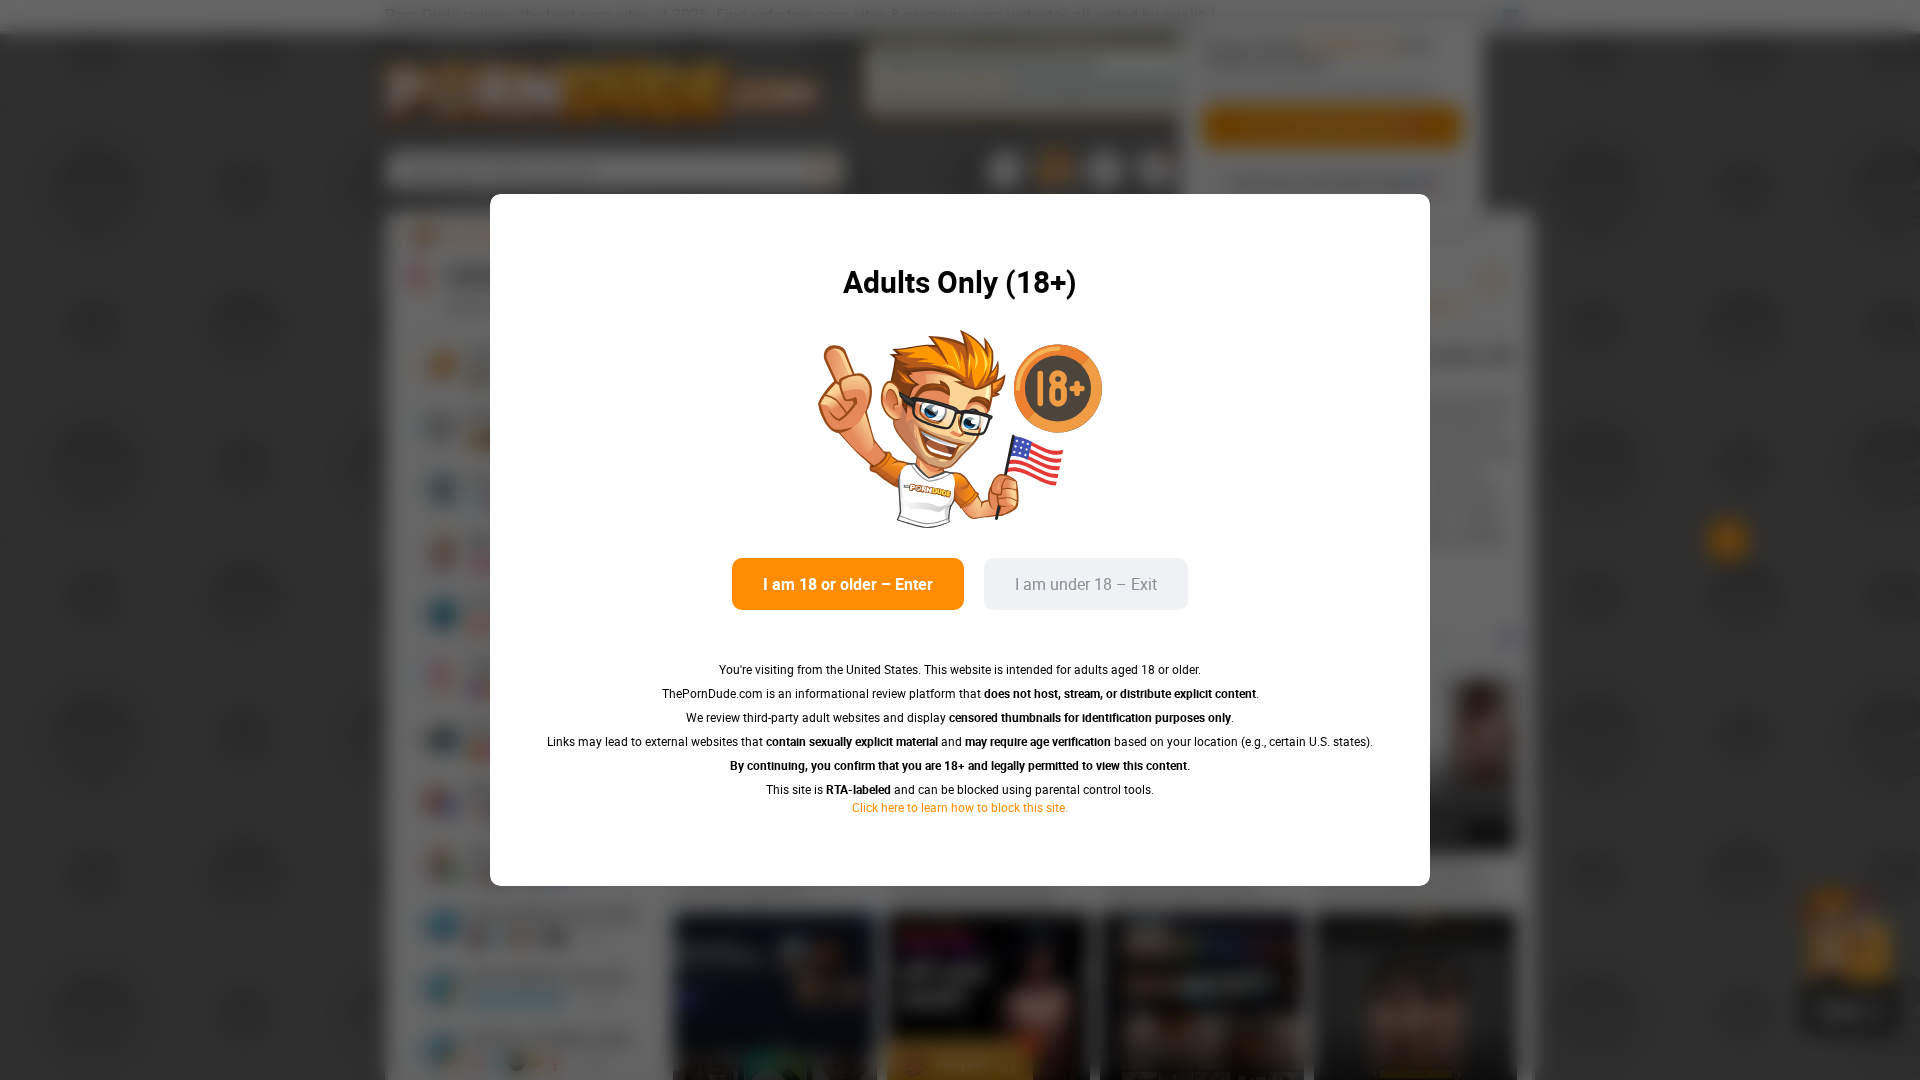Click the 'Adults Only (18+)' heading
Screen dimensions: 1920x1080
click(959, 283)
